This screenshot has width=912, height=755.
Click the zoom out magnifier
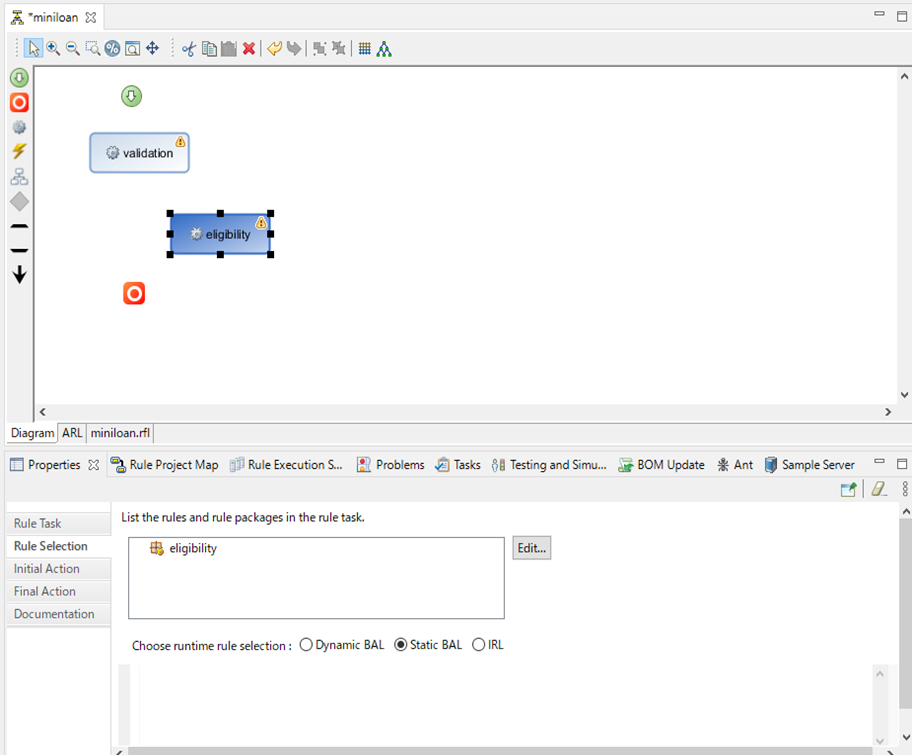[x=73, y=48]
